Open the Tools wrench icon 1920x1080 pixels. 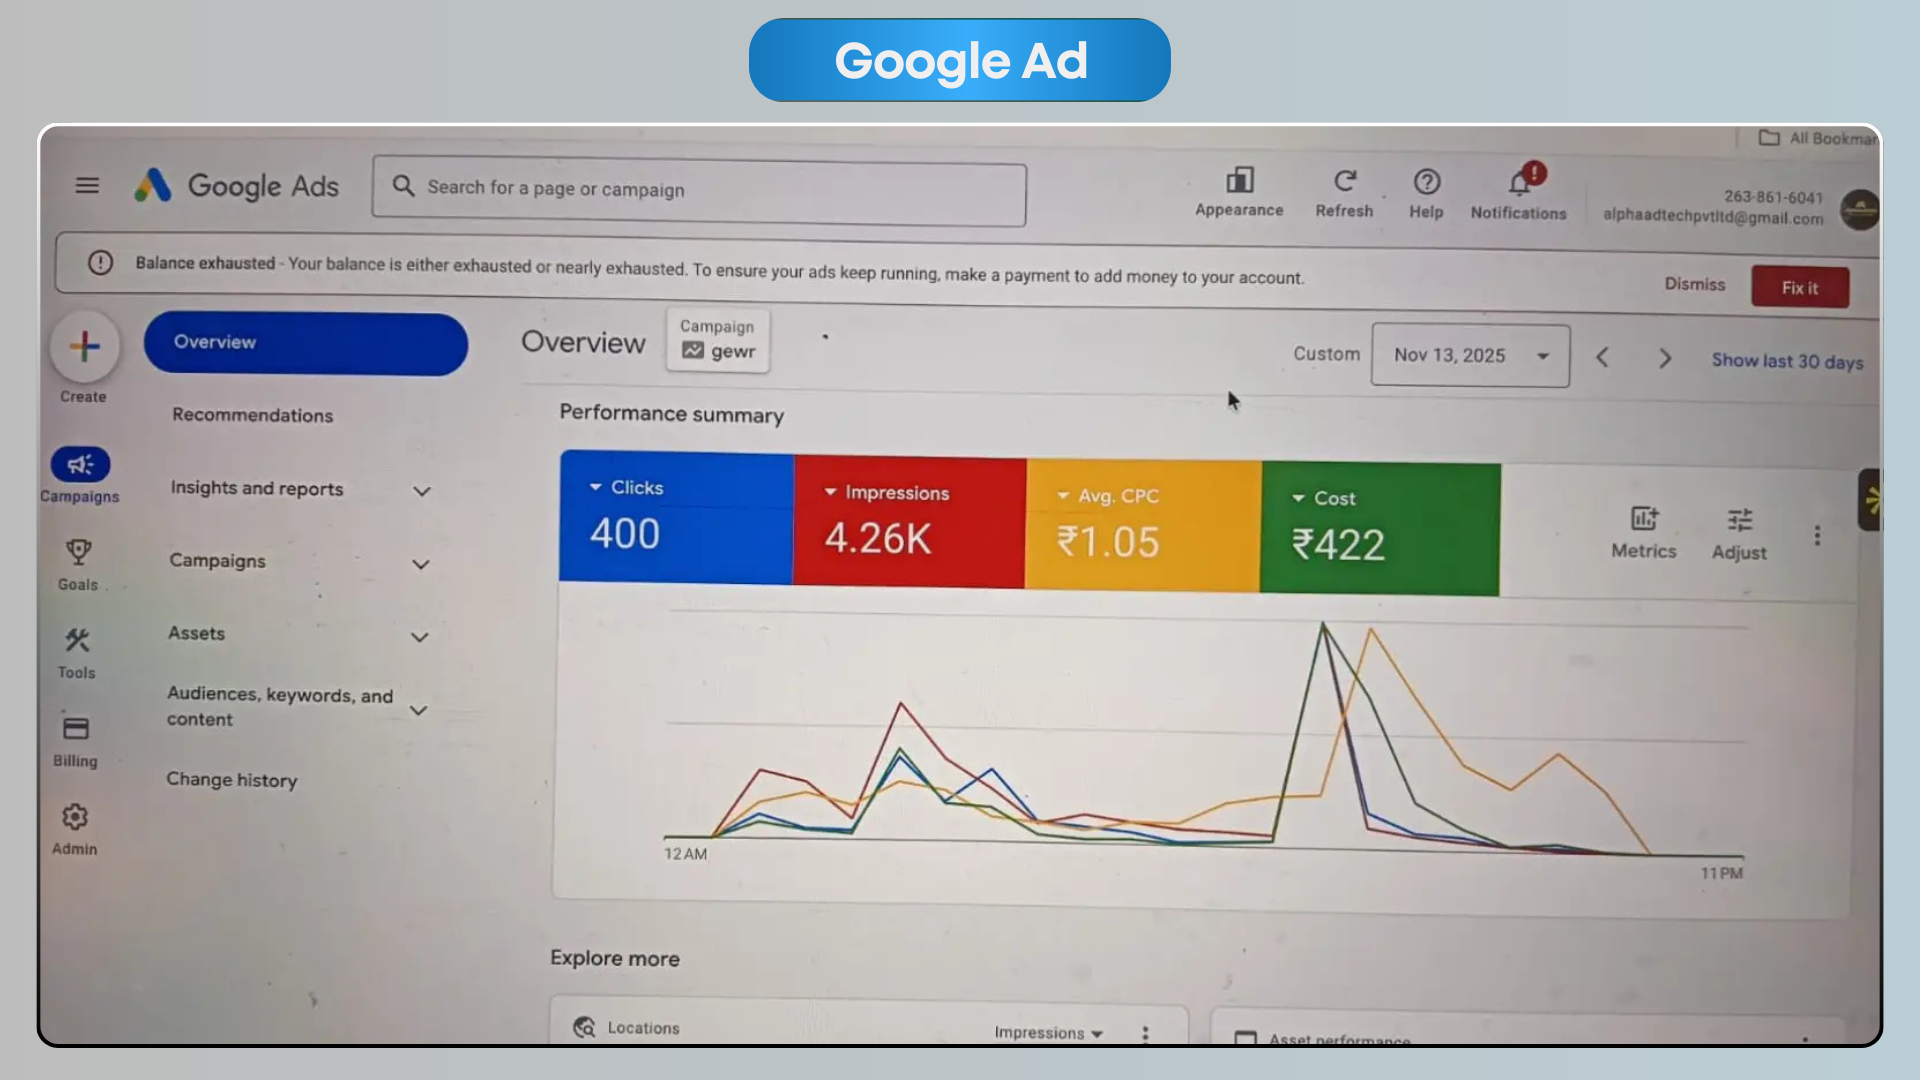point(77,641)
